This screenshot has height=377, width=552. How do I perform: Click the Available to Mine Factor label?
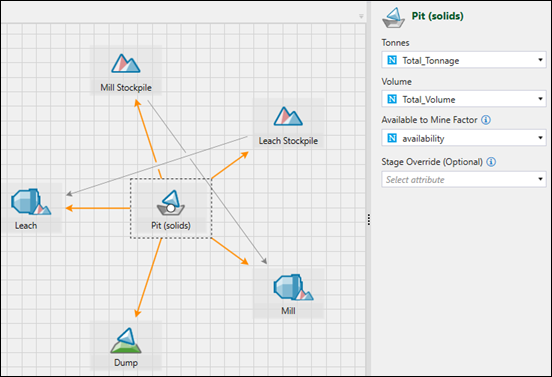tap(429, 120)
